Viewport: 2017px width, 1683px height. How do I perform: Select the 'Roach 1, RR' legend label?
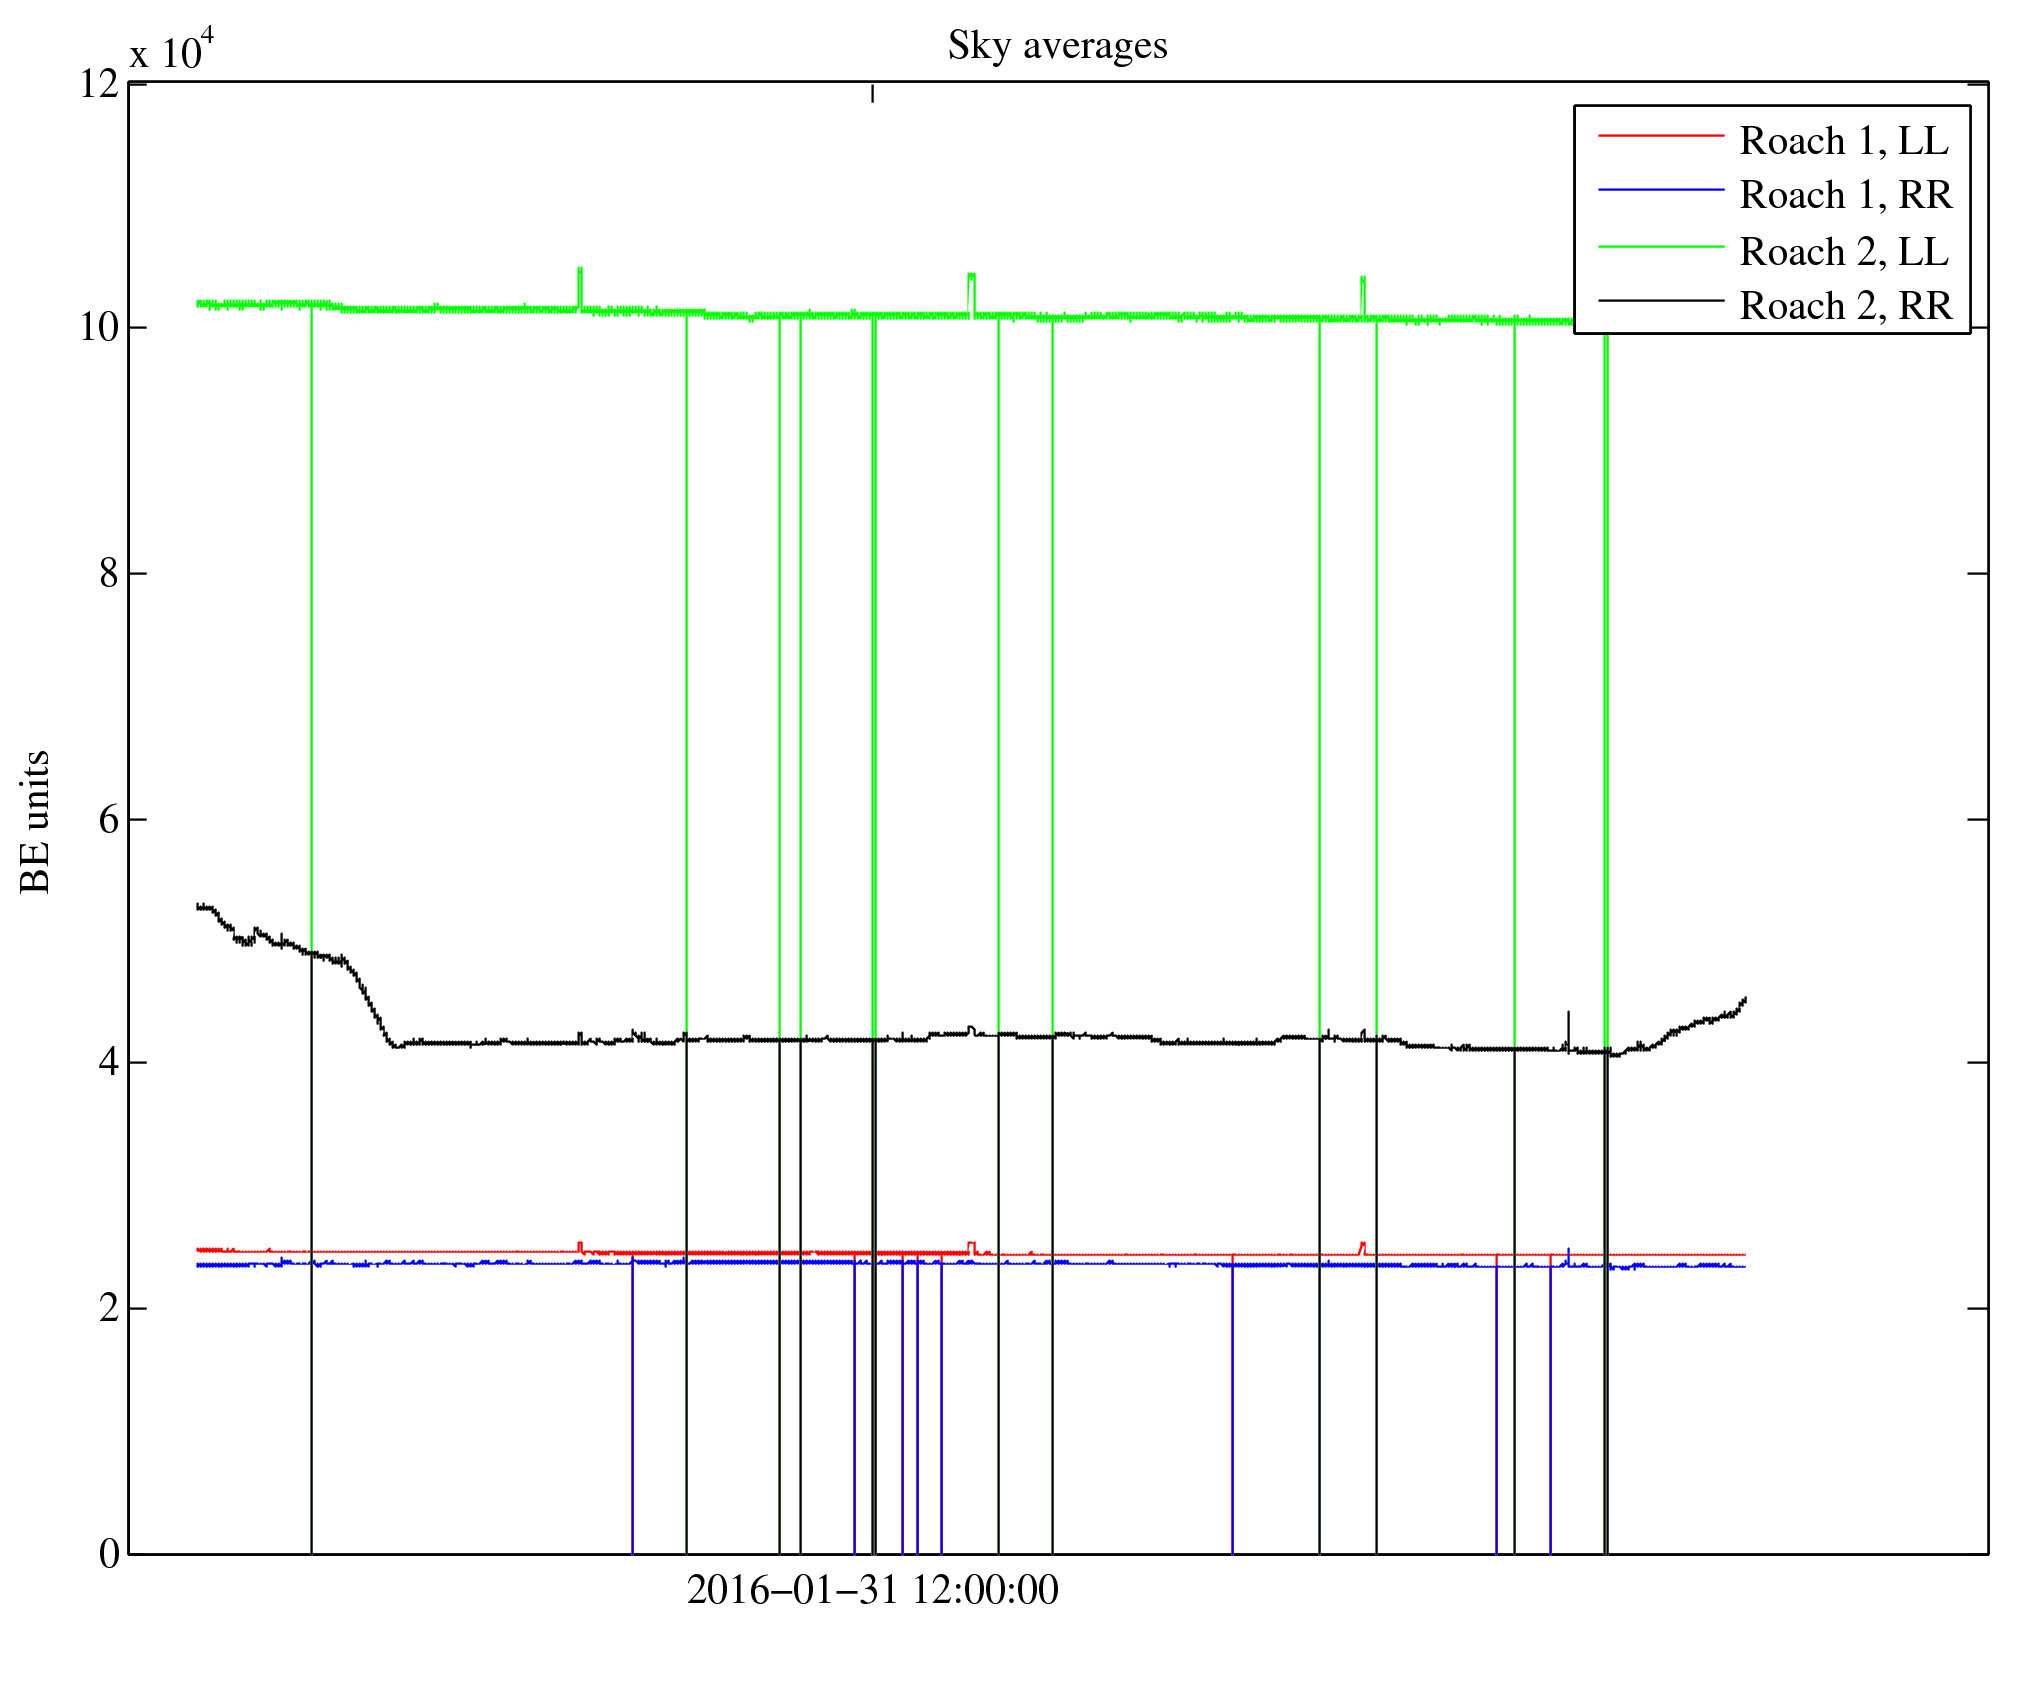(1846, 195)
